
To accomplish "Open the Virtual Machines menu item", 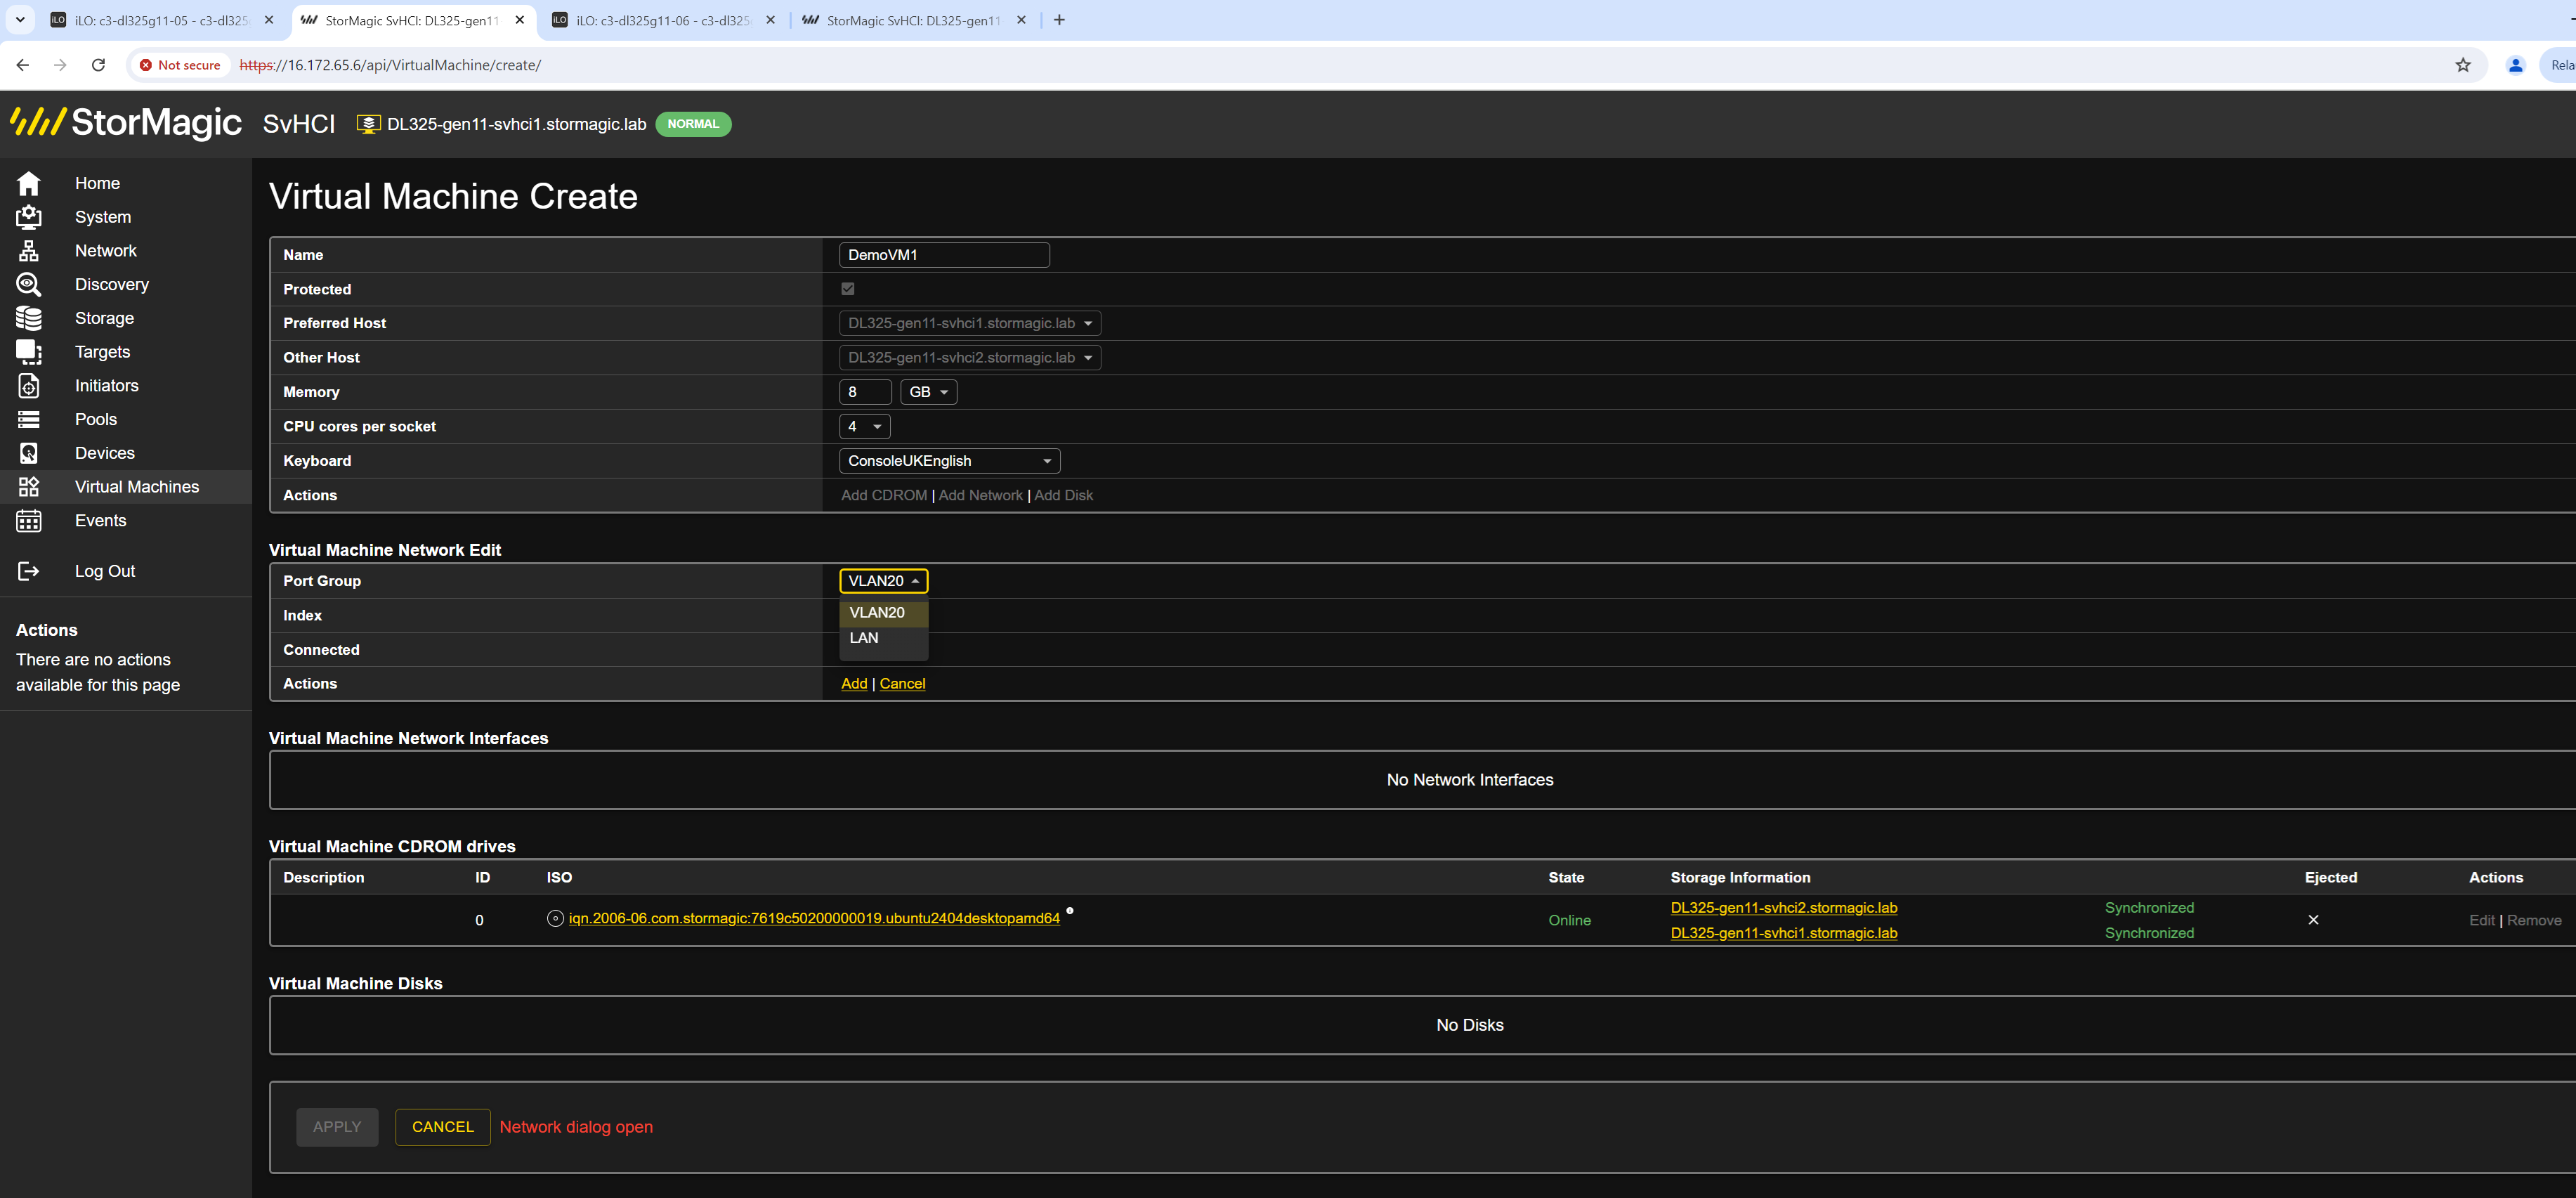I will (137, 487).
